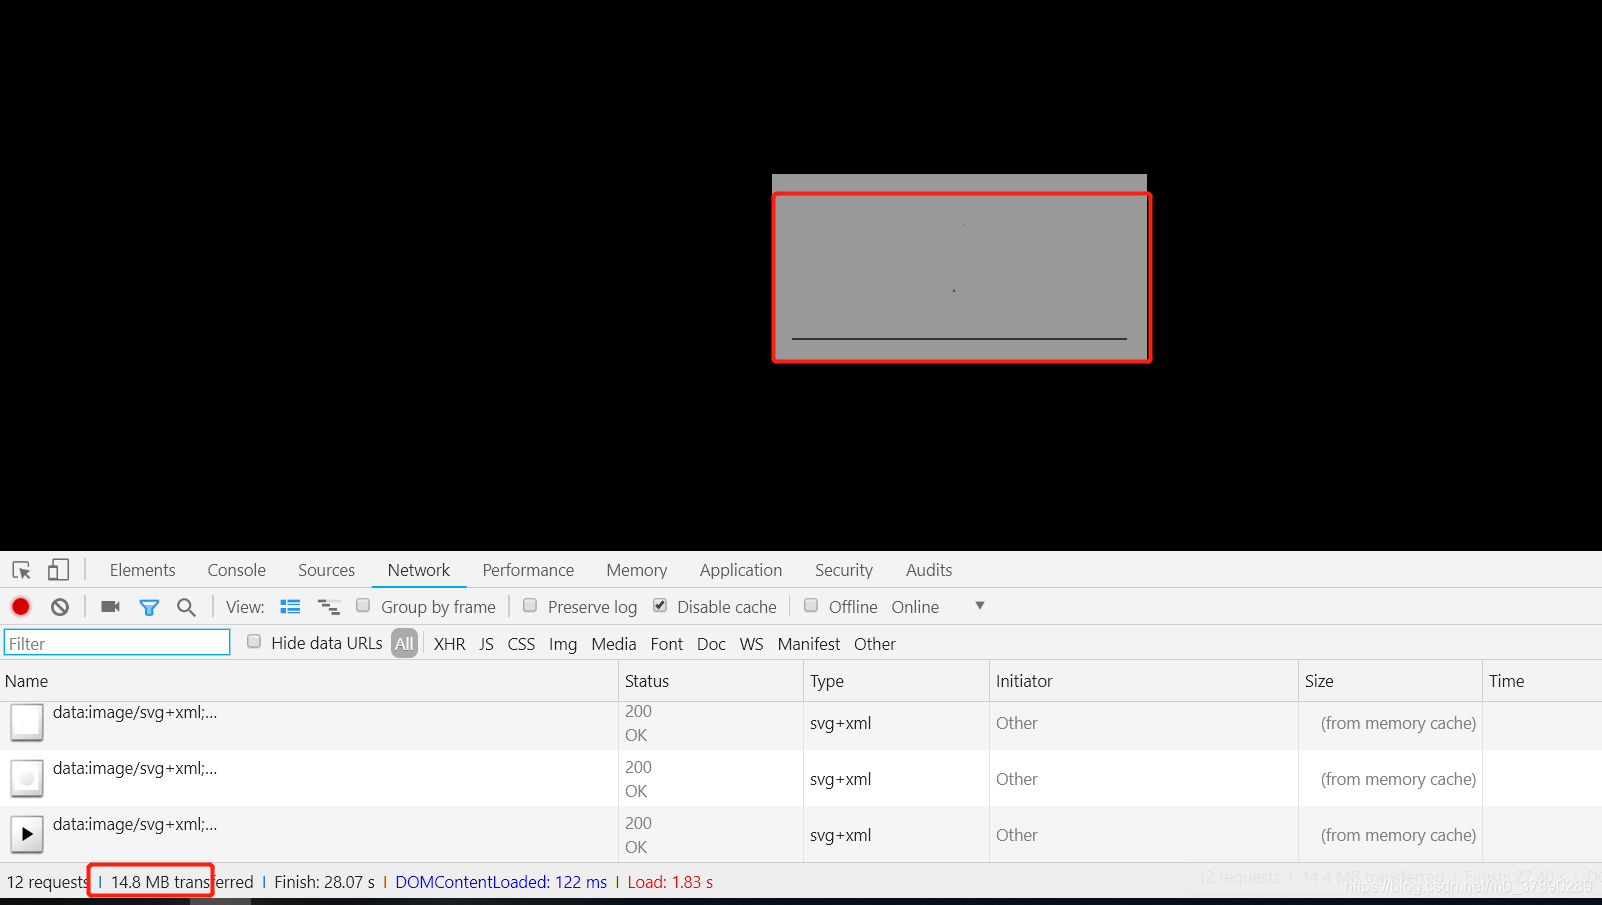
Task: Sort by the Initiator column header
Action: [1143, 681]
